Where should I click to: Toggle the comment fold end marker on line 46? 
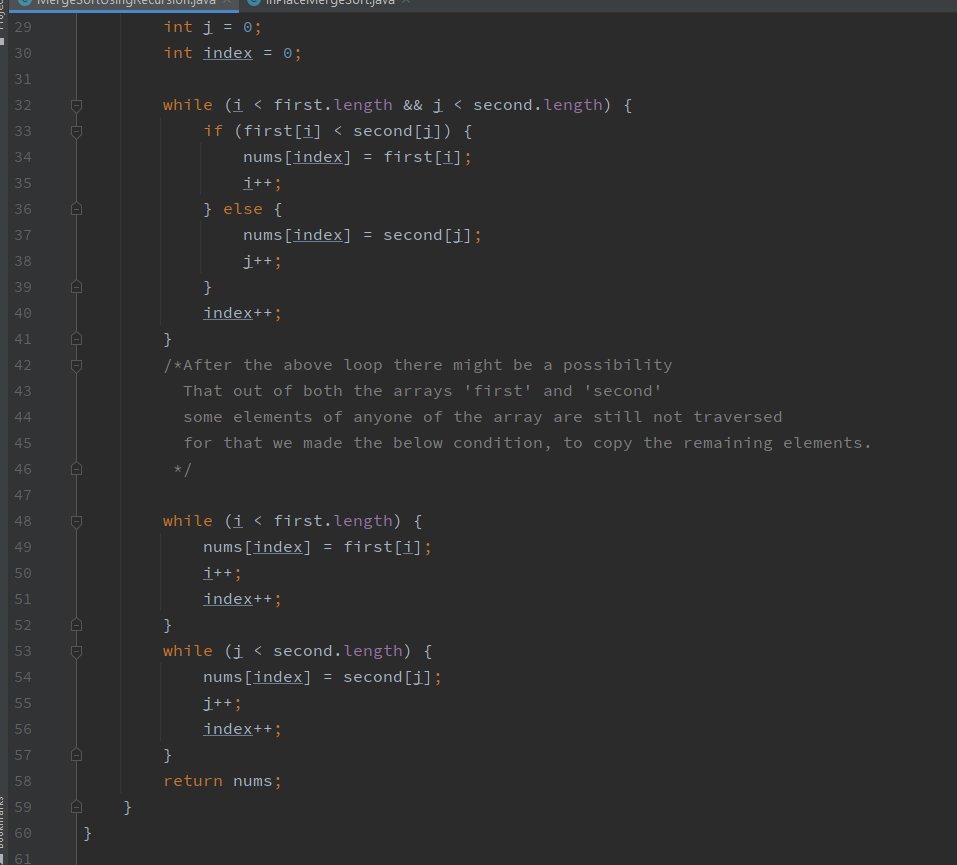76,469
